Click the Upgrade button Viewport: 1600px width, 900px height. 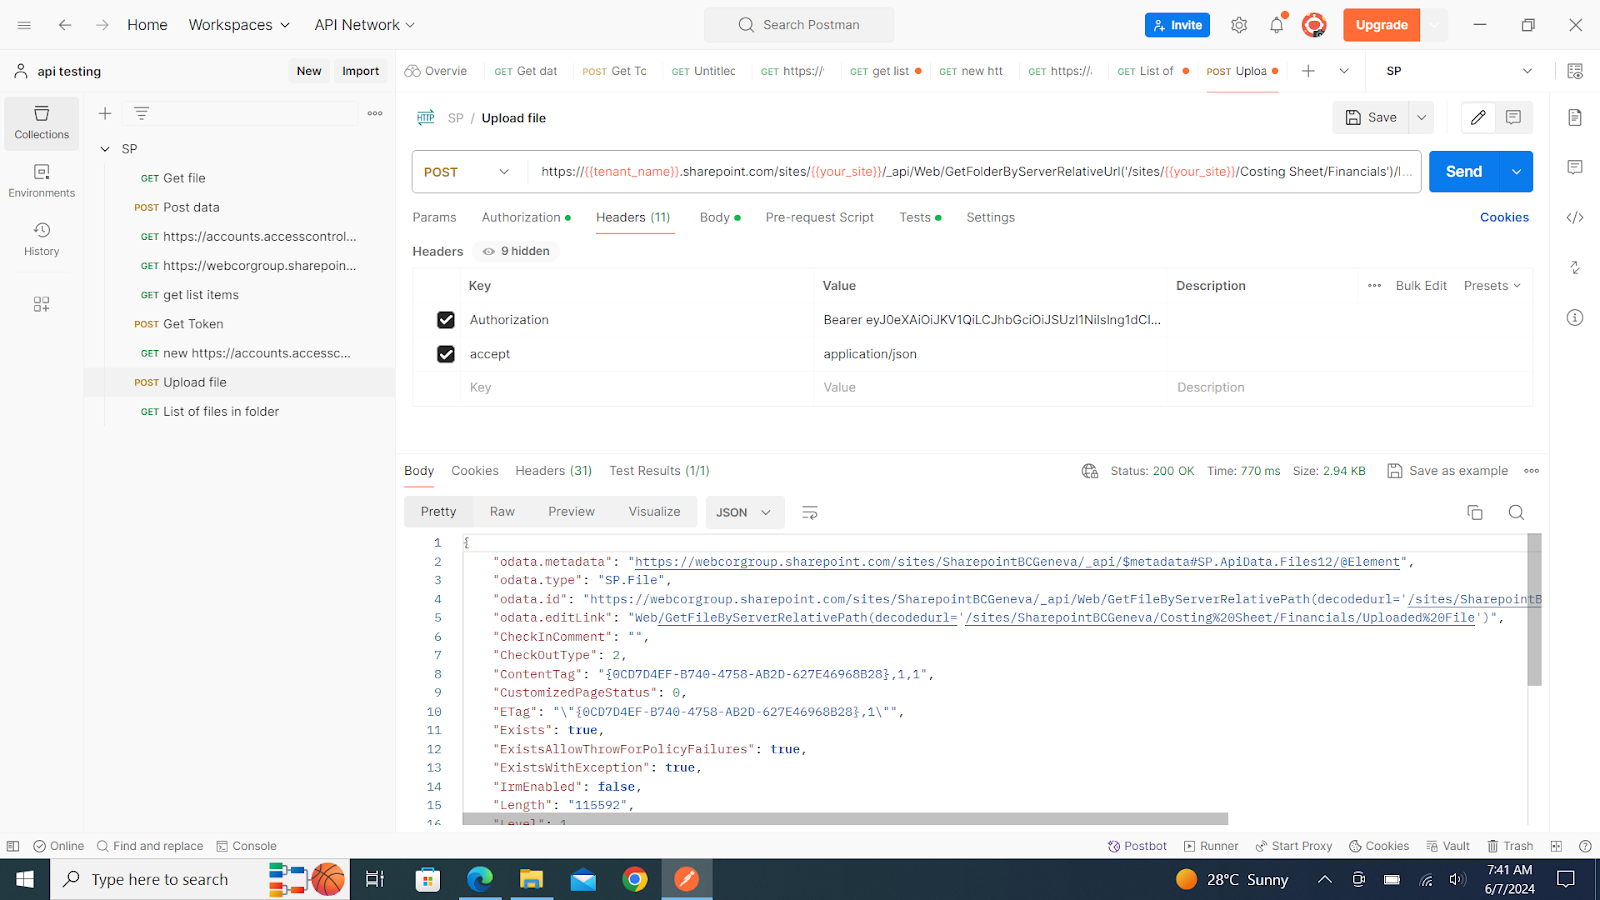(1381, 25)
